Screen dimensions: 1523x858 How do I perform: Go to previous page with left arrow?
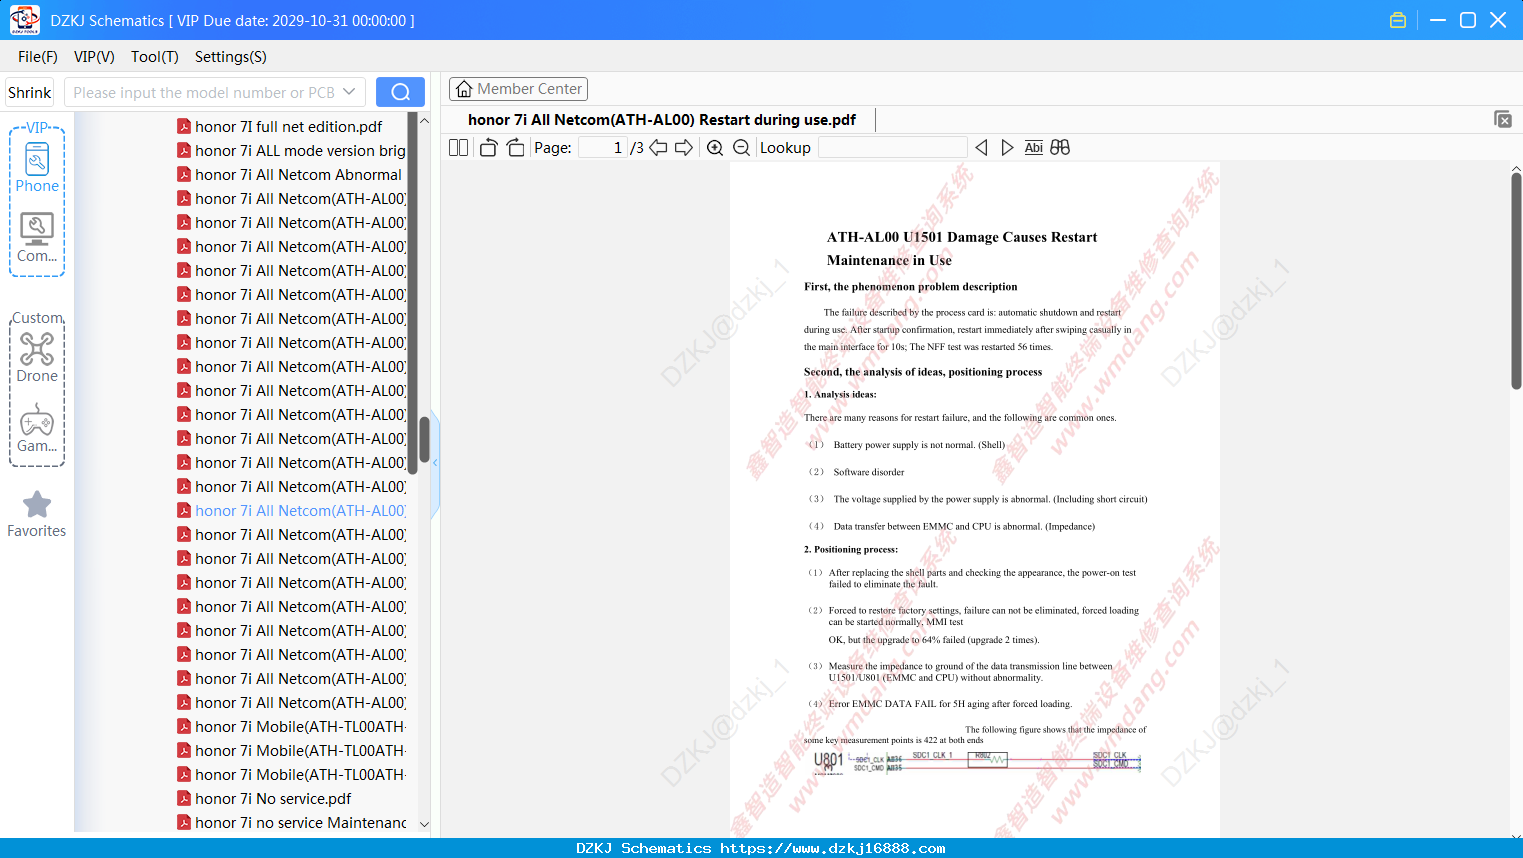pos(658,148)
